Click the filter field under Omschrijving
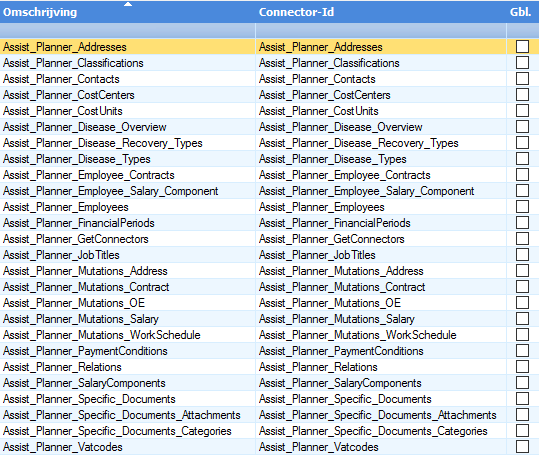The image size is (539, 456). 128,31
